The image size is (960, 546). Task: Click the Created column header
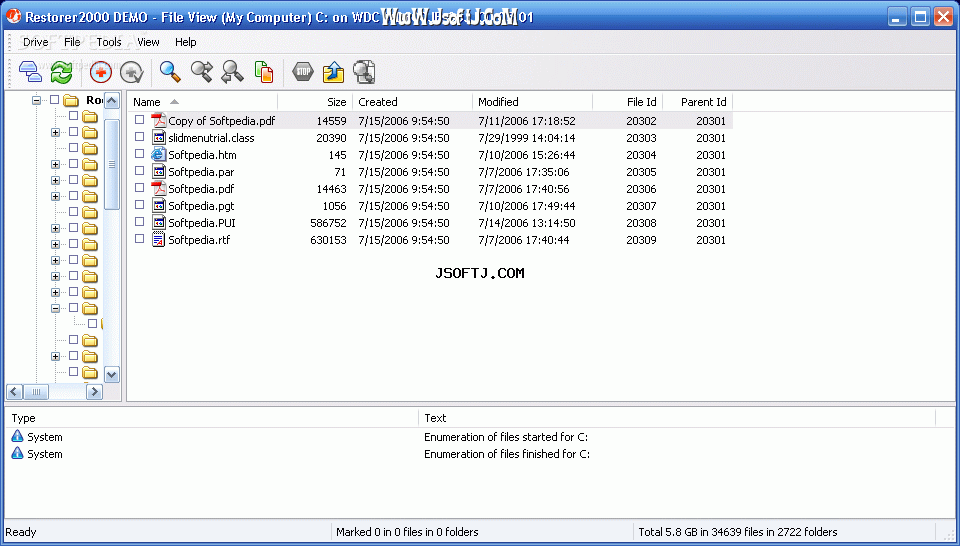[x=412, y=102]
